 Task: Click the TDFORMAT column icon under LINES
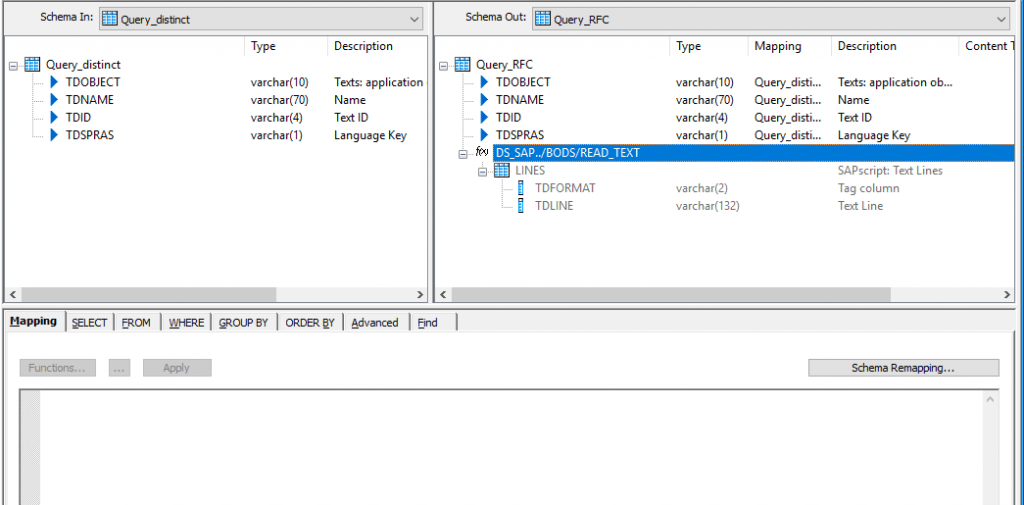520,188
